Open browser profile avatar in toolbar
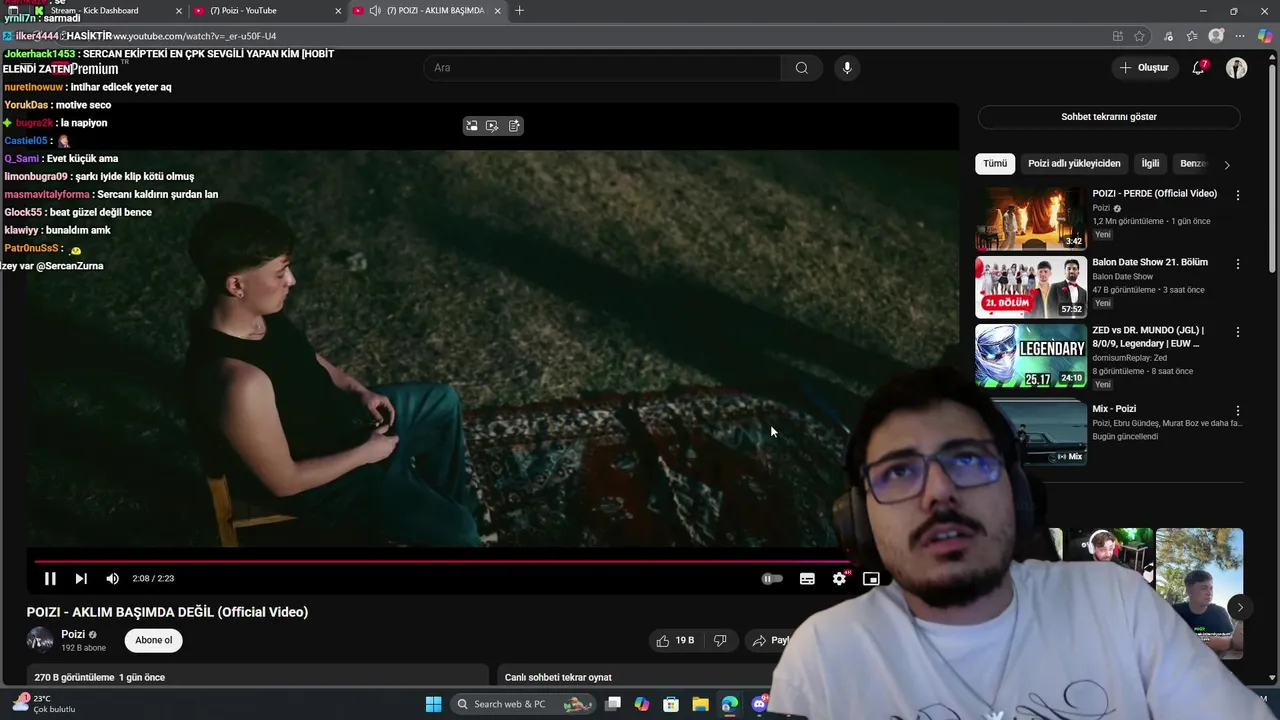Image resolution: width=1280 pixels, height=720 pixels. point(1216,36)
